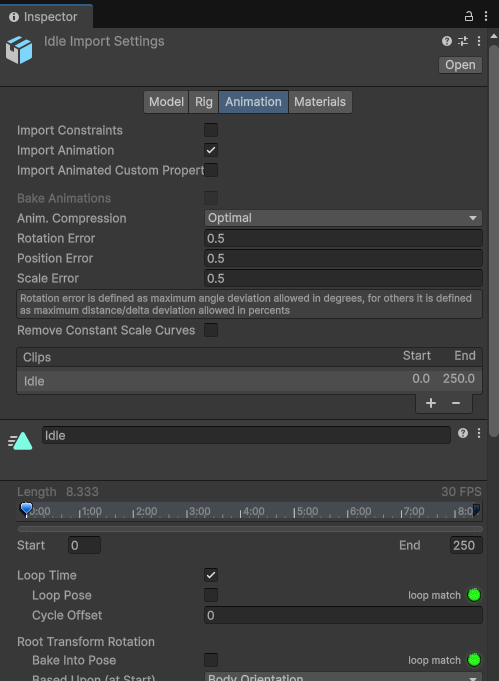Select the Animation tab
The width and height of the screenshot is (499, 681).
pos(253,102)
